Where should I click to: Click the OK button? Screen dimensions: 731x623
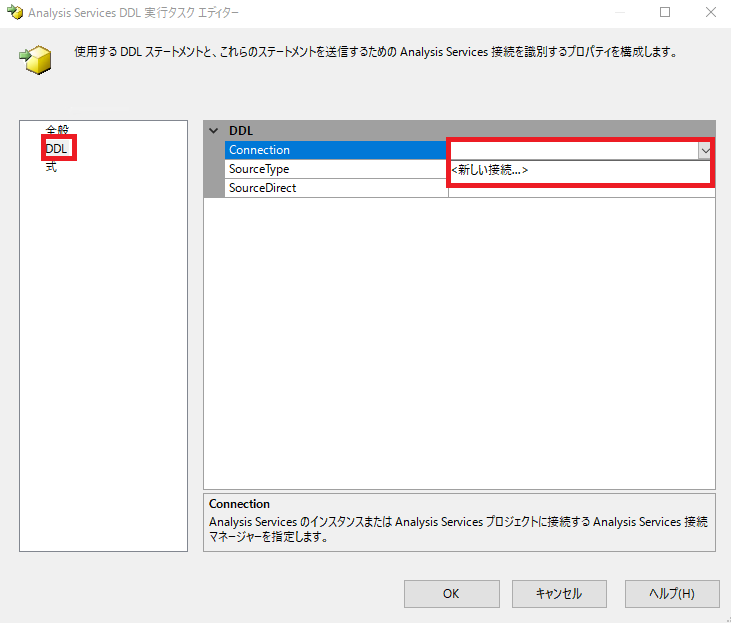coord(451,594)
